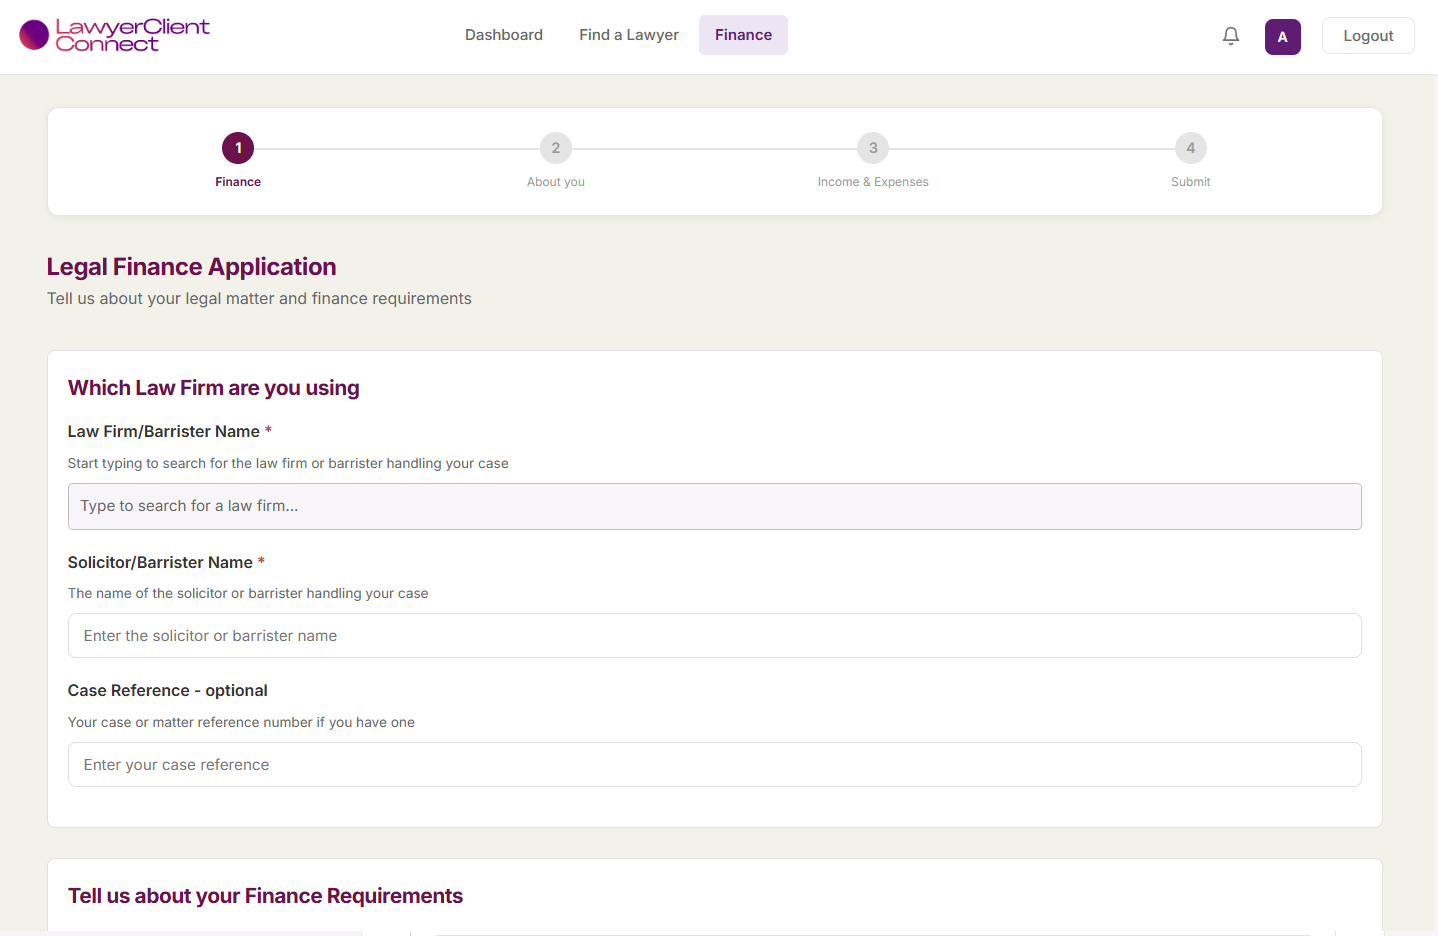Click the "Legal Finance Application" title

tap(191, 266)
